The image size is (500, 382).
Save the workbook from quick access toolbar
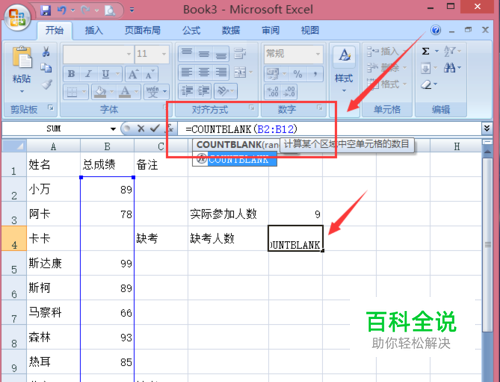(x=46, y=10)
